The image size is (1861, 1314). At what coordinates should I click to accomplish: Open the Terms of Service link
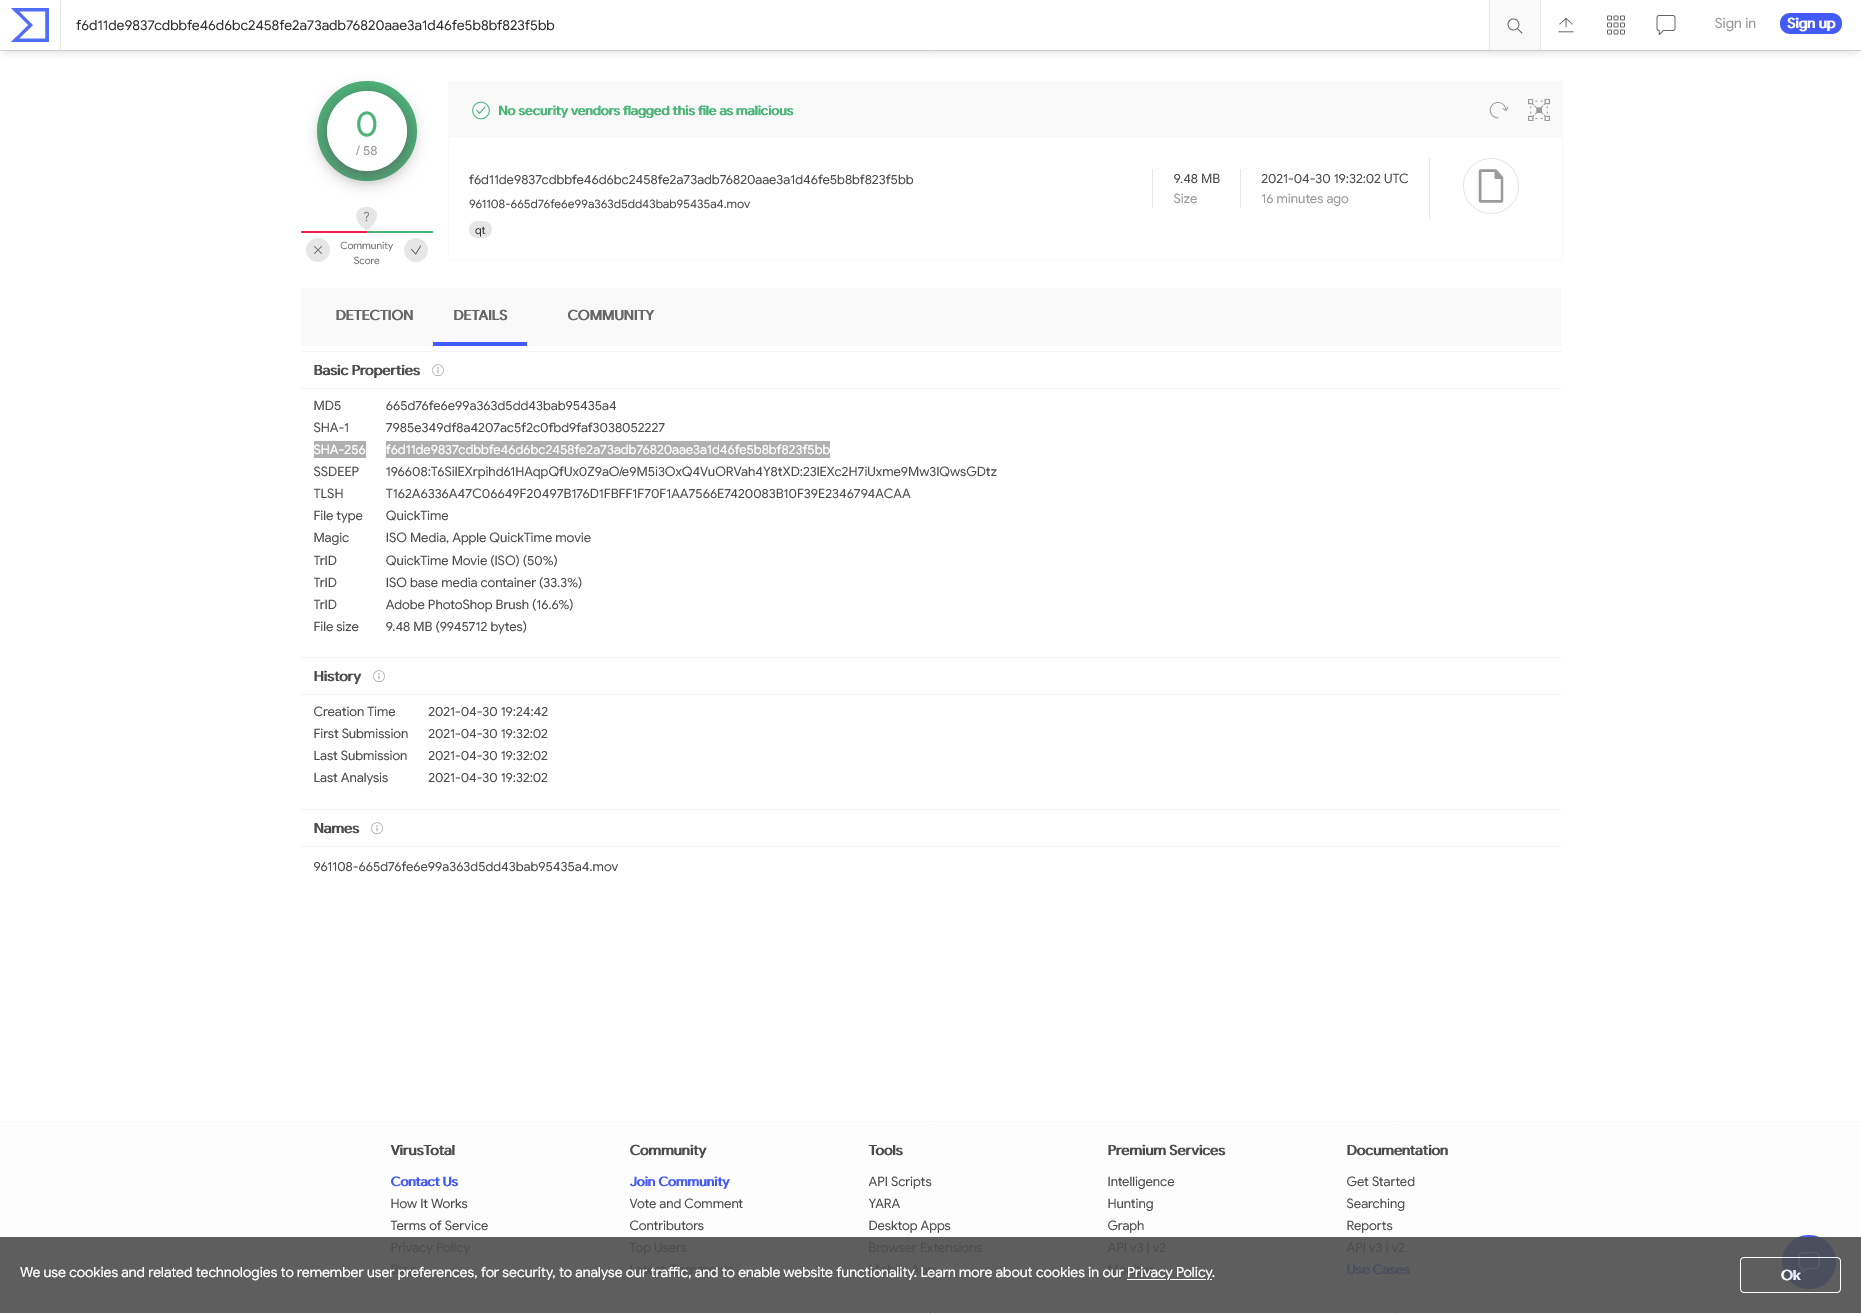point(439,1225)
